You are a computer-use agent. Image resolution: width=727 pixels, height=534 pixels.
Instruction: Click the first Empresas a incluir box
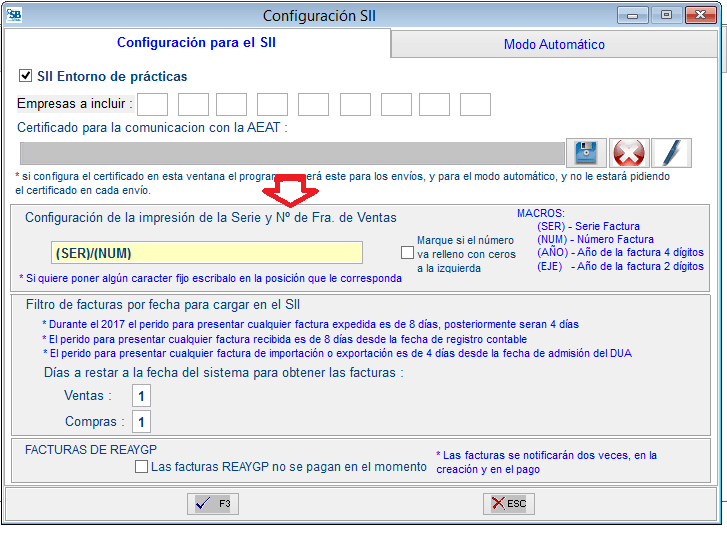153,104
